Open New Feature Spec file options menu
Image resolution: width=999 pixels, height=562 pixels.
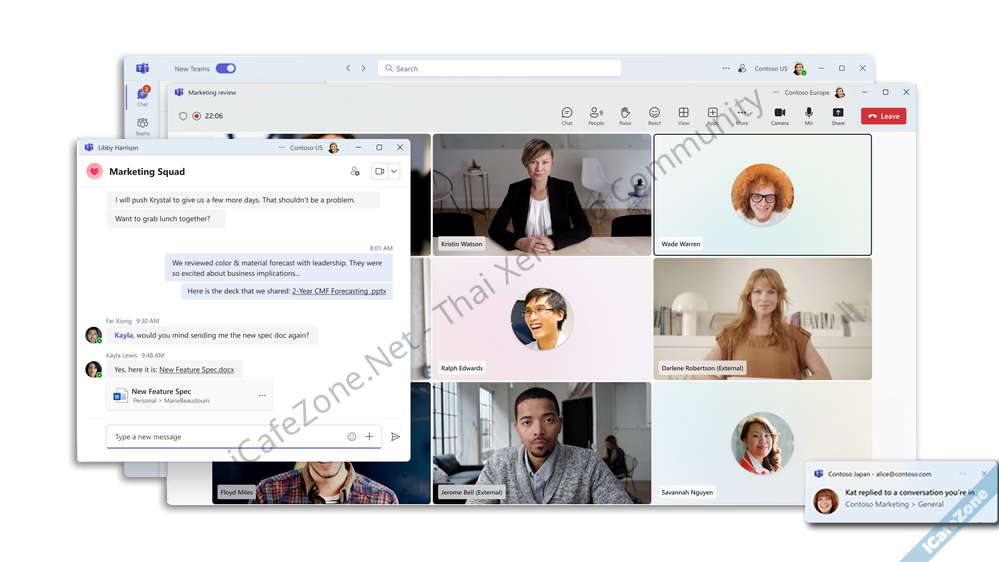tap(262, 396)
